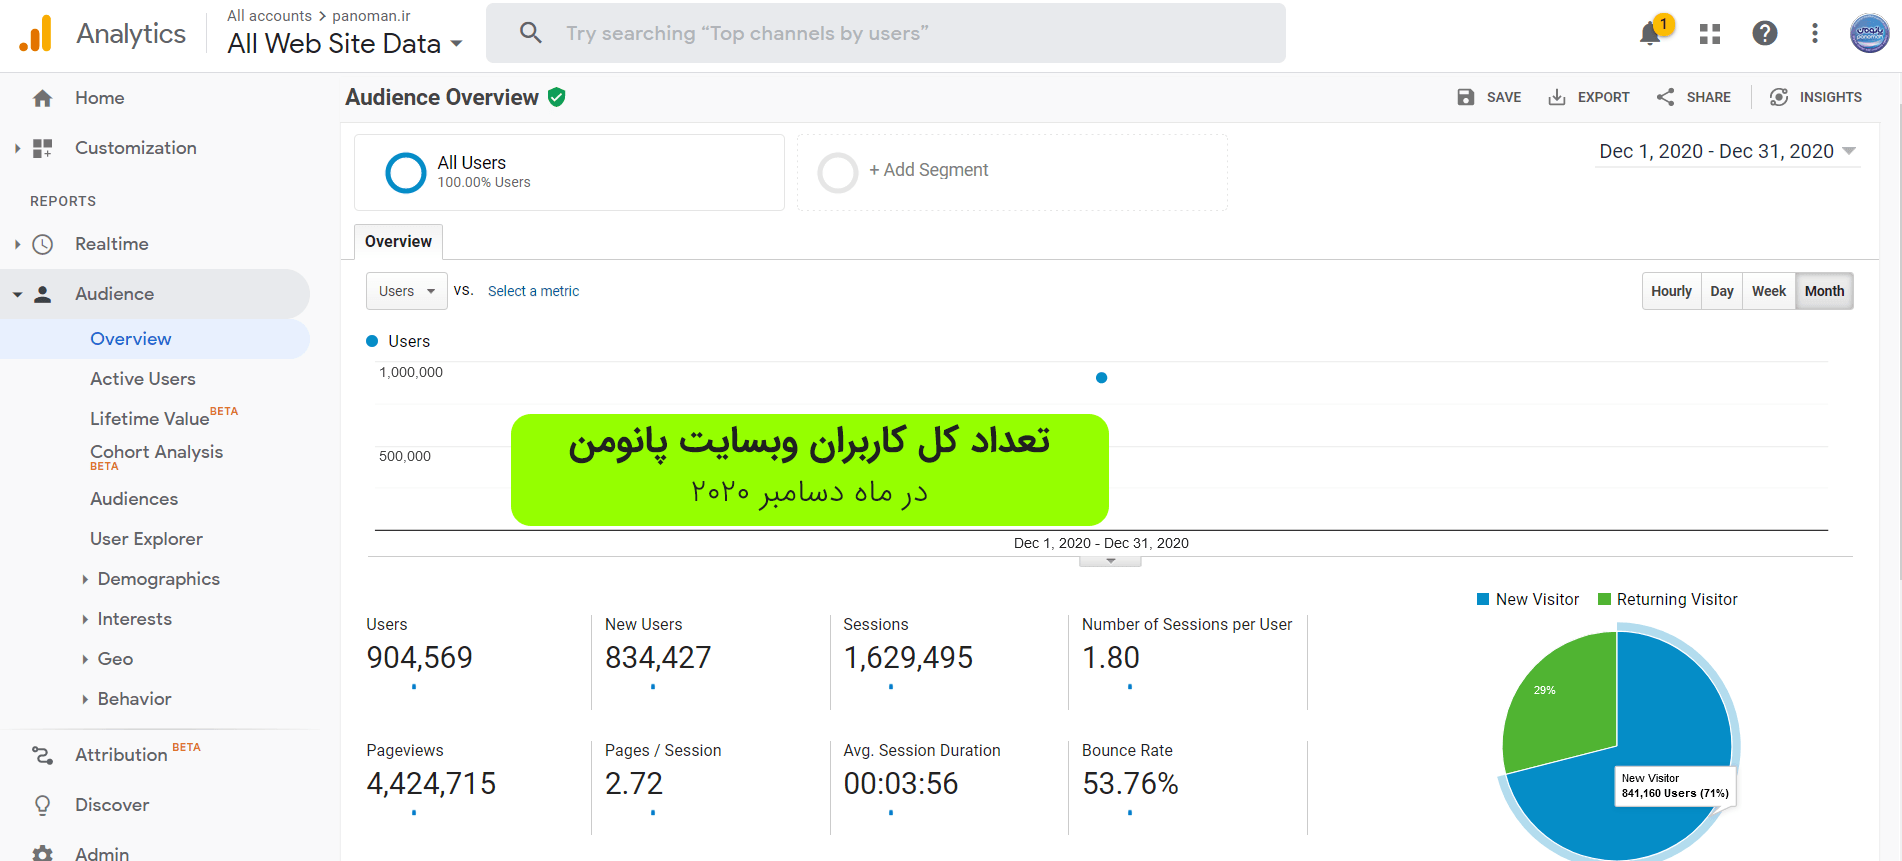Image resolution: width=1902 pixels, height=861 pixels.
Task: Click the All accounts breadcrumb
Action: click(x=269, y=16)
